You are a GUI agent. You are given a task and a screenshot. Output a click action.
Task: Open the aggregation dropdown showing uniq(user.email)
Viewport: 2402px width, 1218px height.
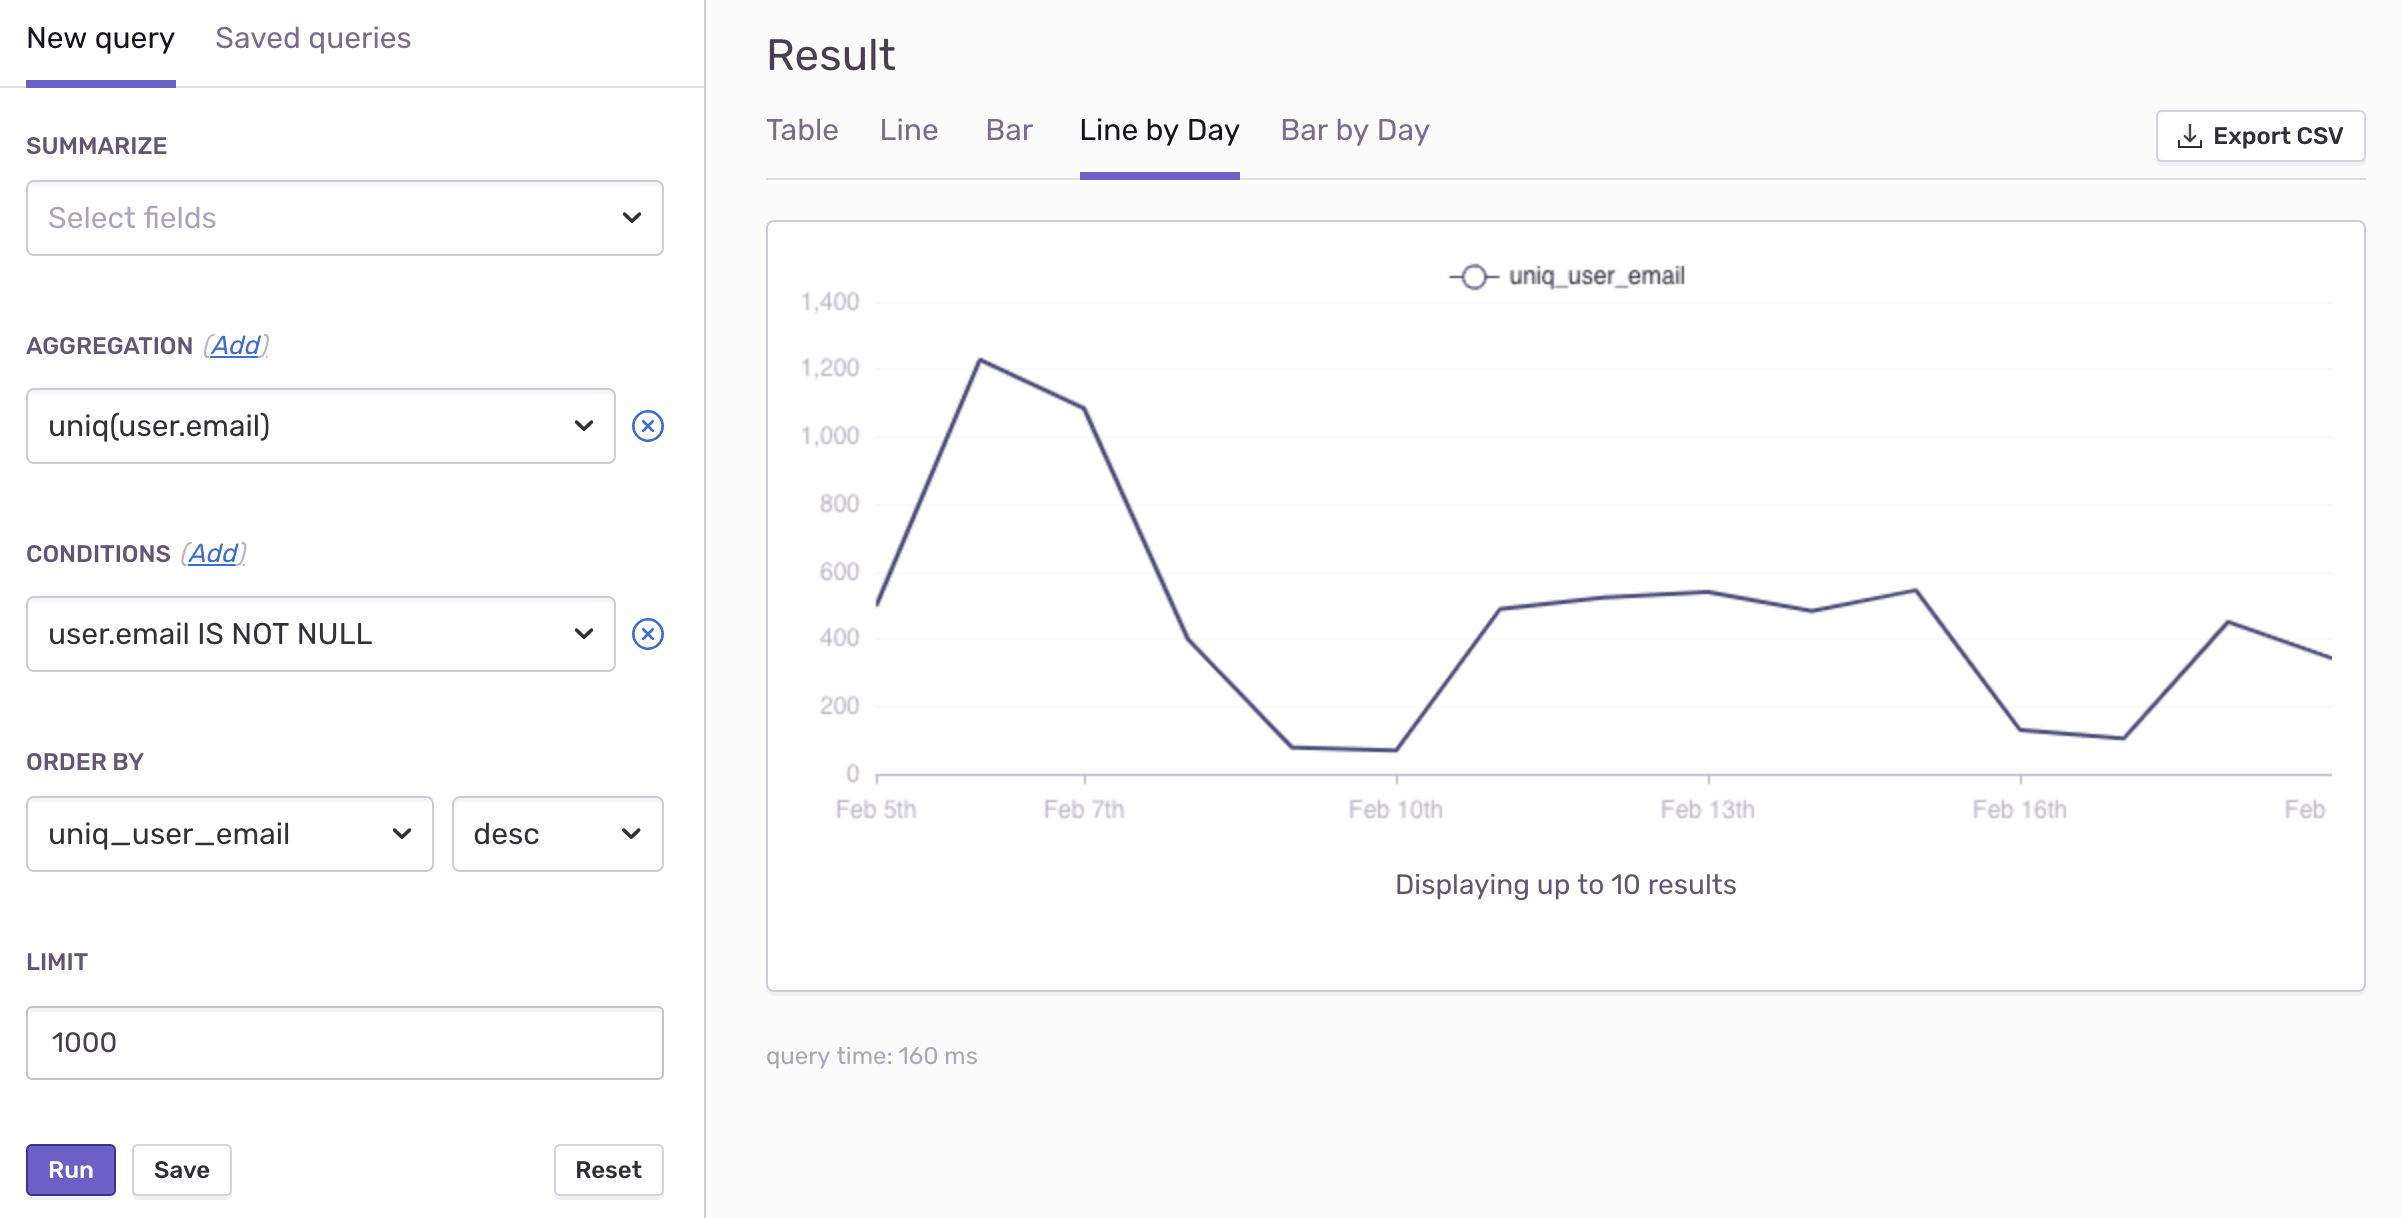[x=320, y=426]
